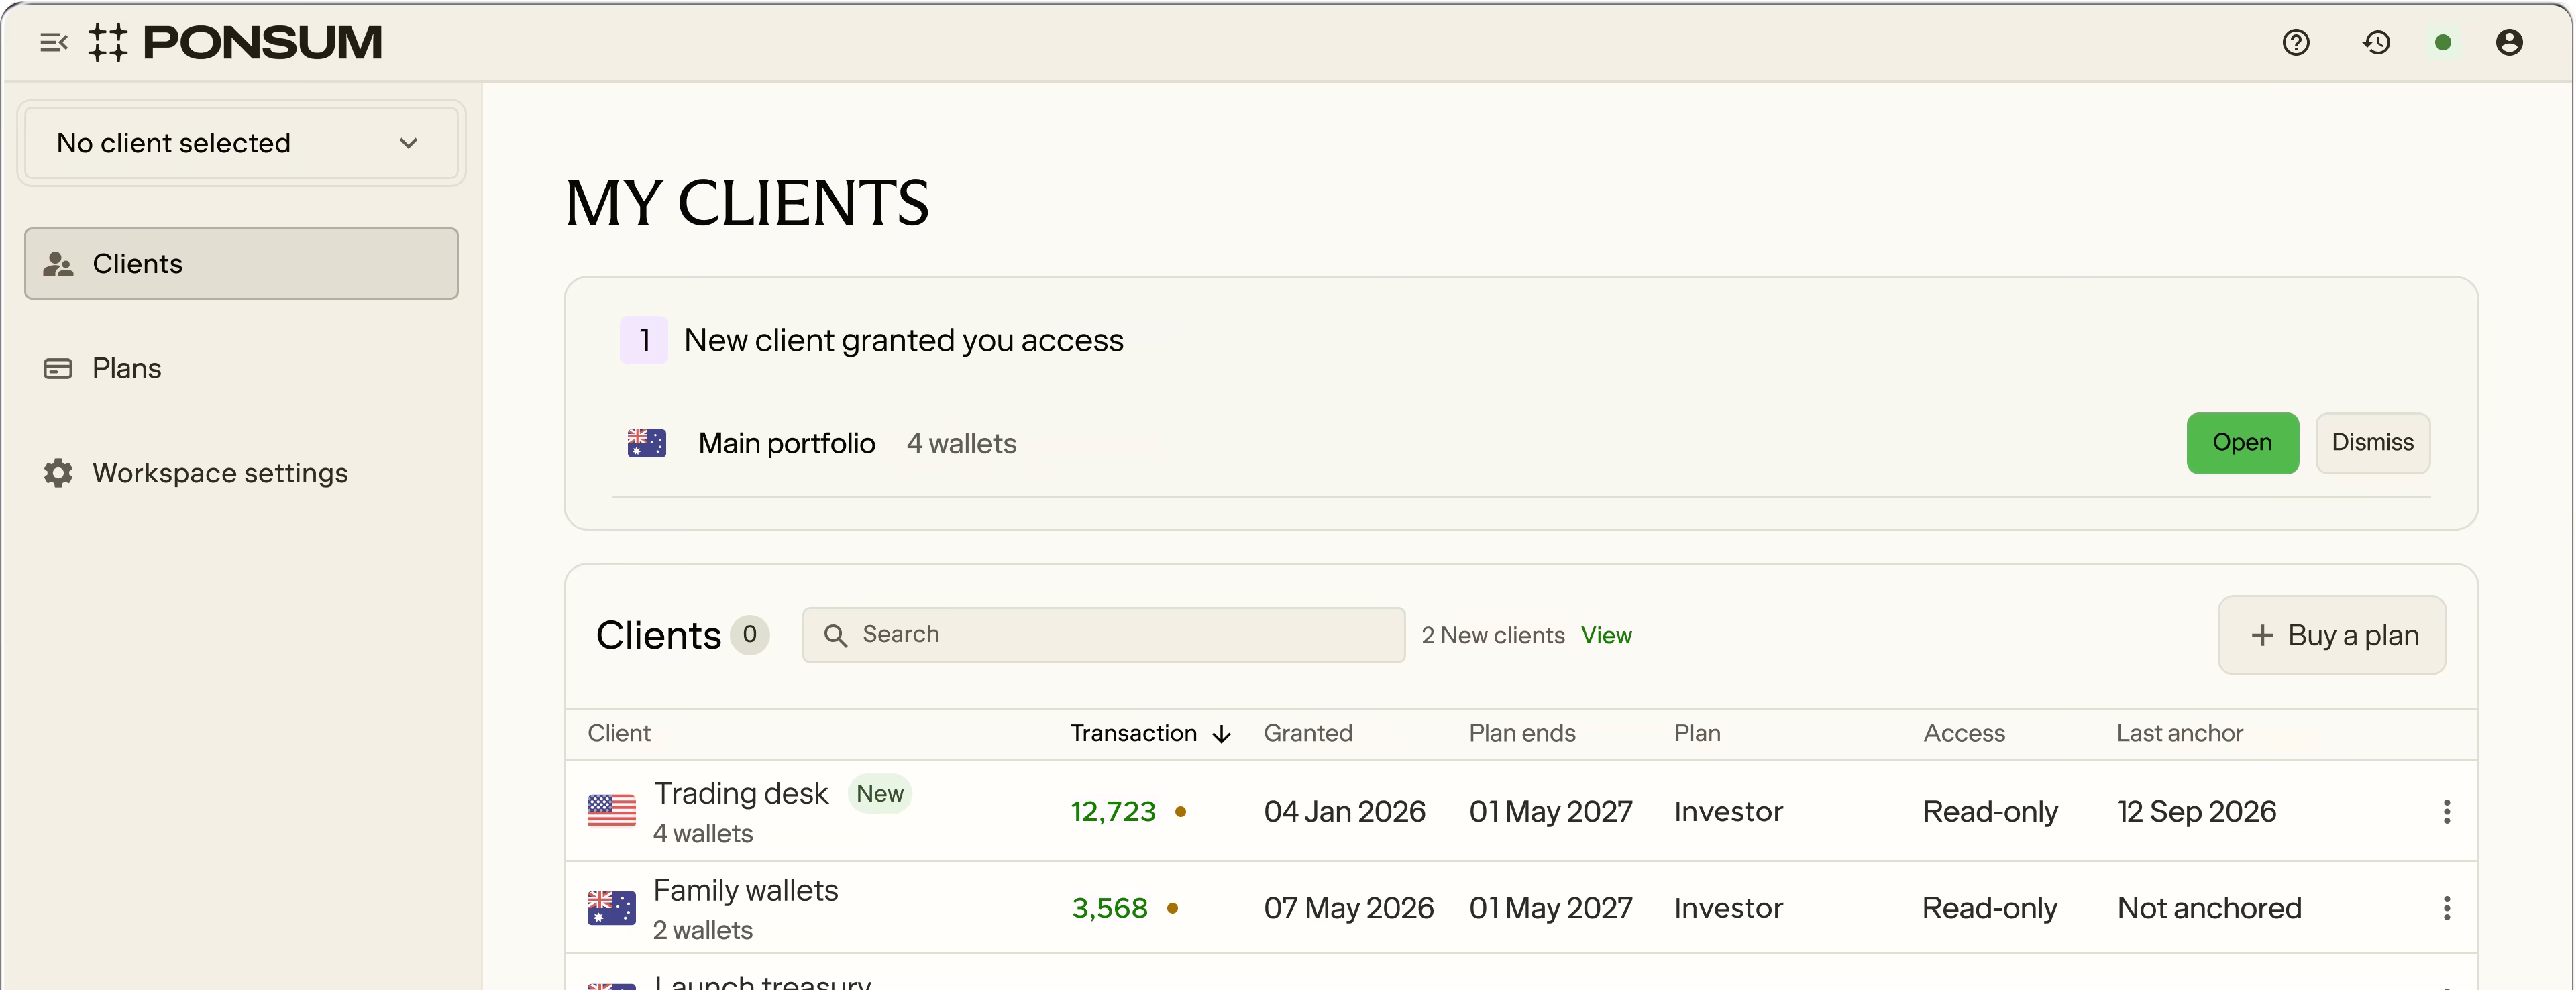Click the Last anchor column header
The width and height of the screenshot is (2576, 990).
2180,734
